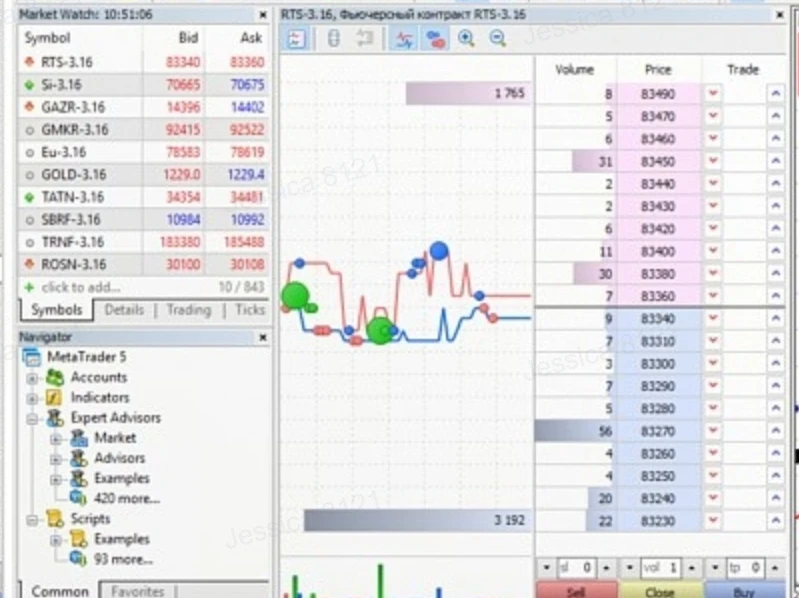Image resolution: width=799 pixels, height=598 pixels.
Task: Open the Ticks tab in Market Watch
Action: [250, 310]
